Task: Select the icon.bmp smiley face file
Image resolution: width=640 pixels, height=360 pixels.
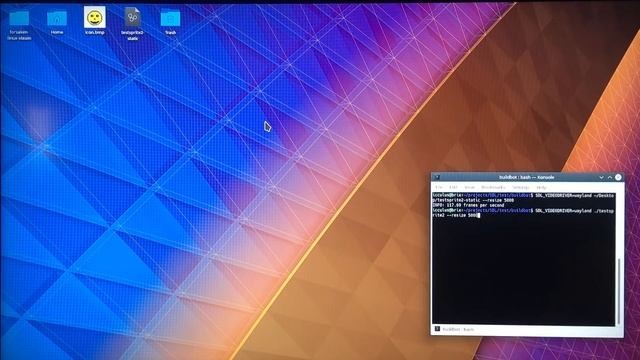Action: [95, 20]
